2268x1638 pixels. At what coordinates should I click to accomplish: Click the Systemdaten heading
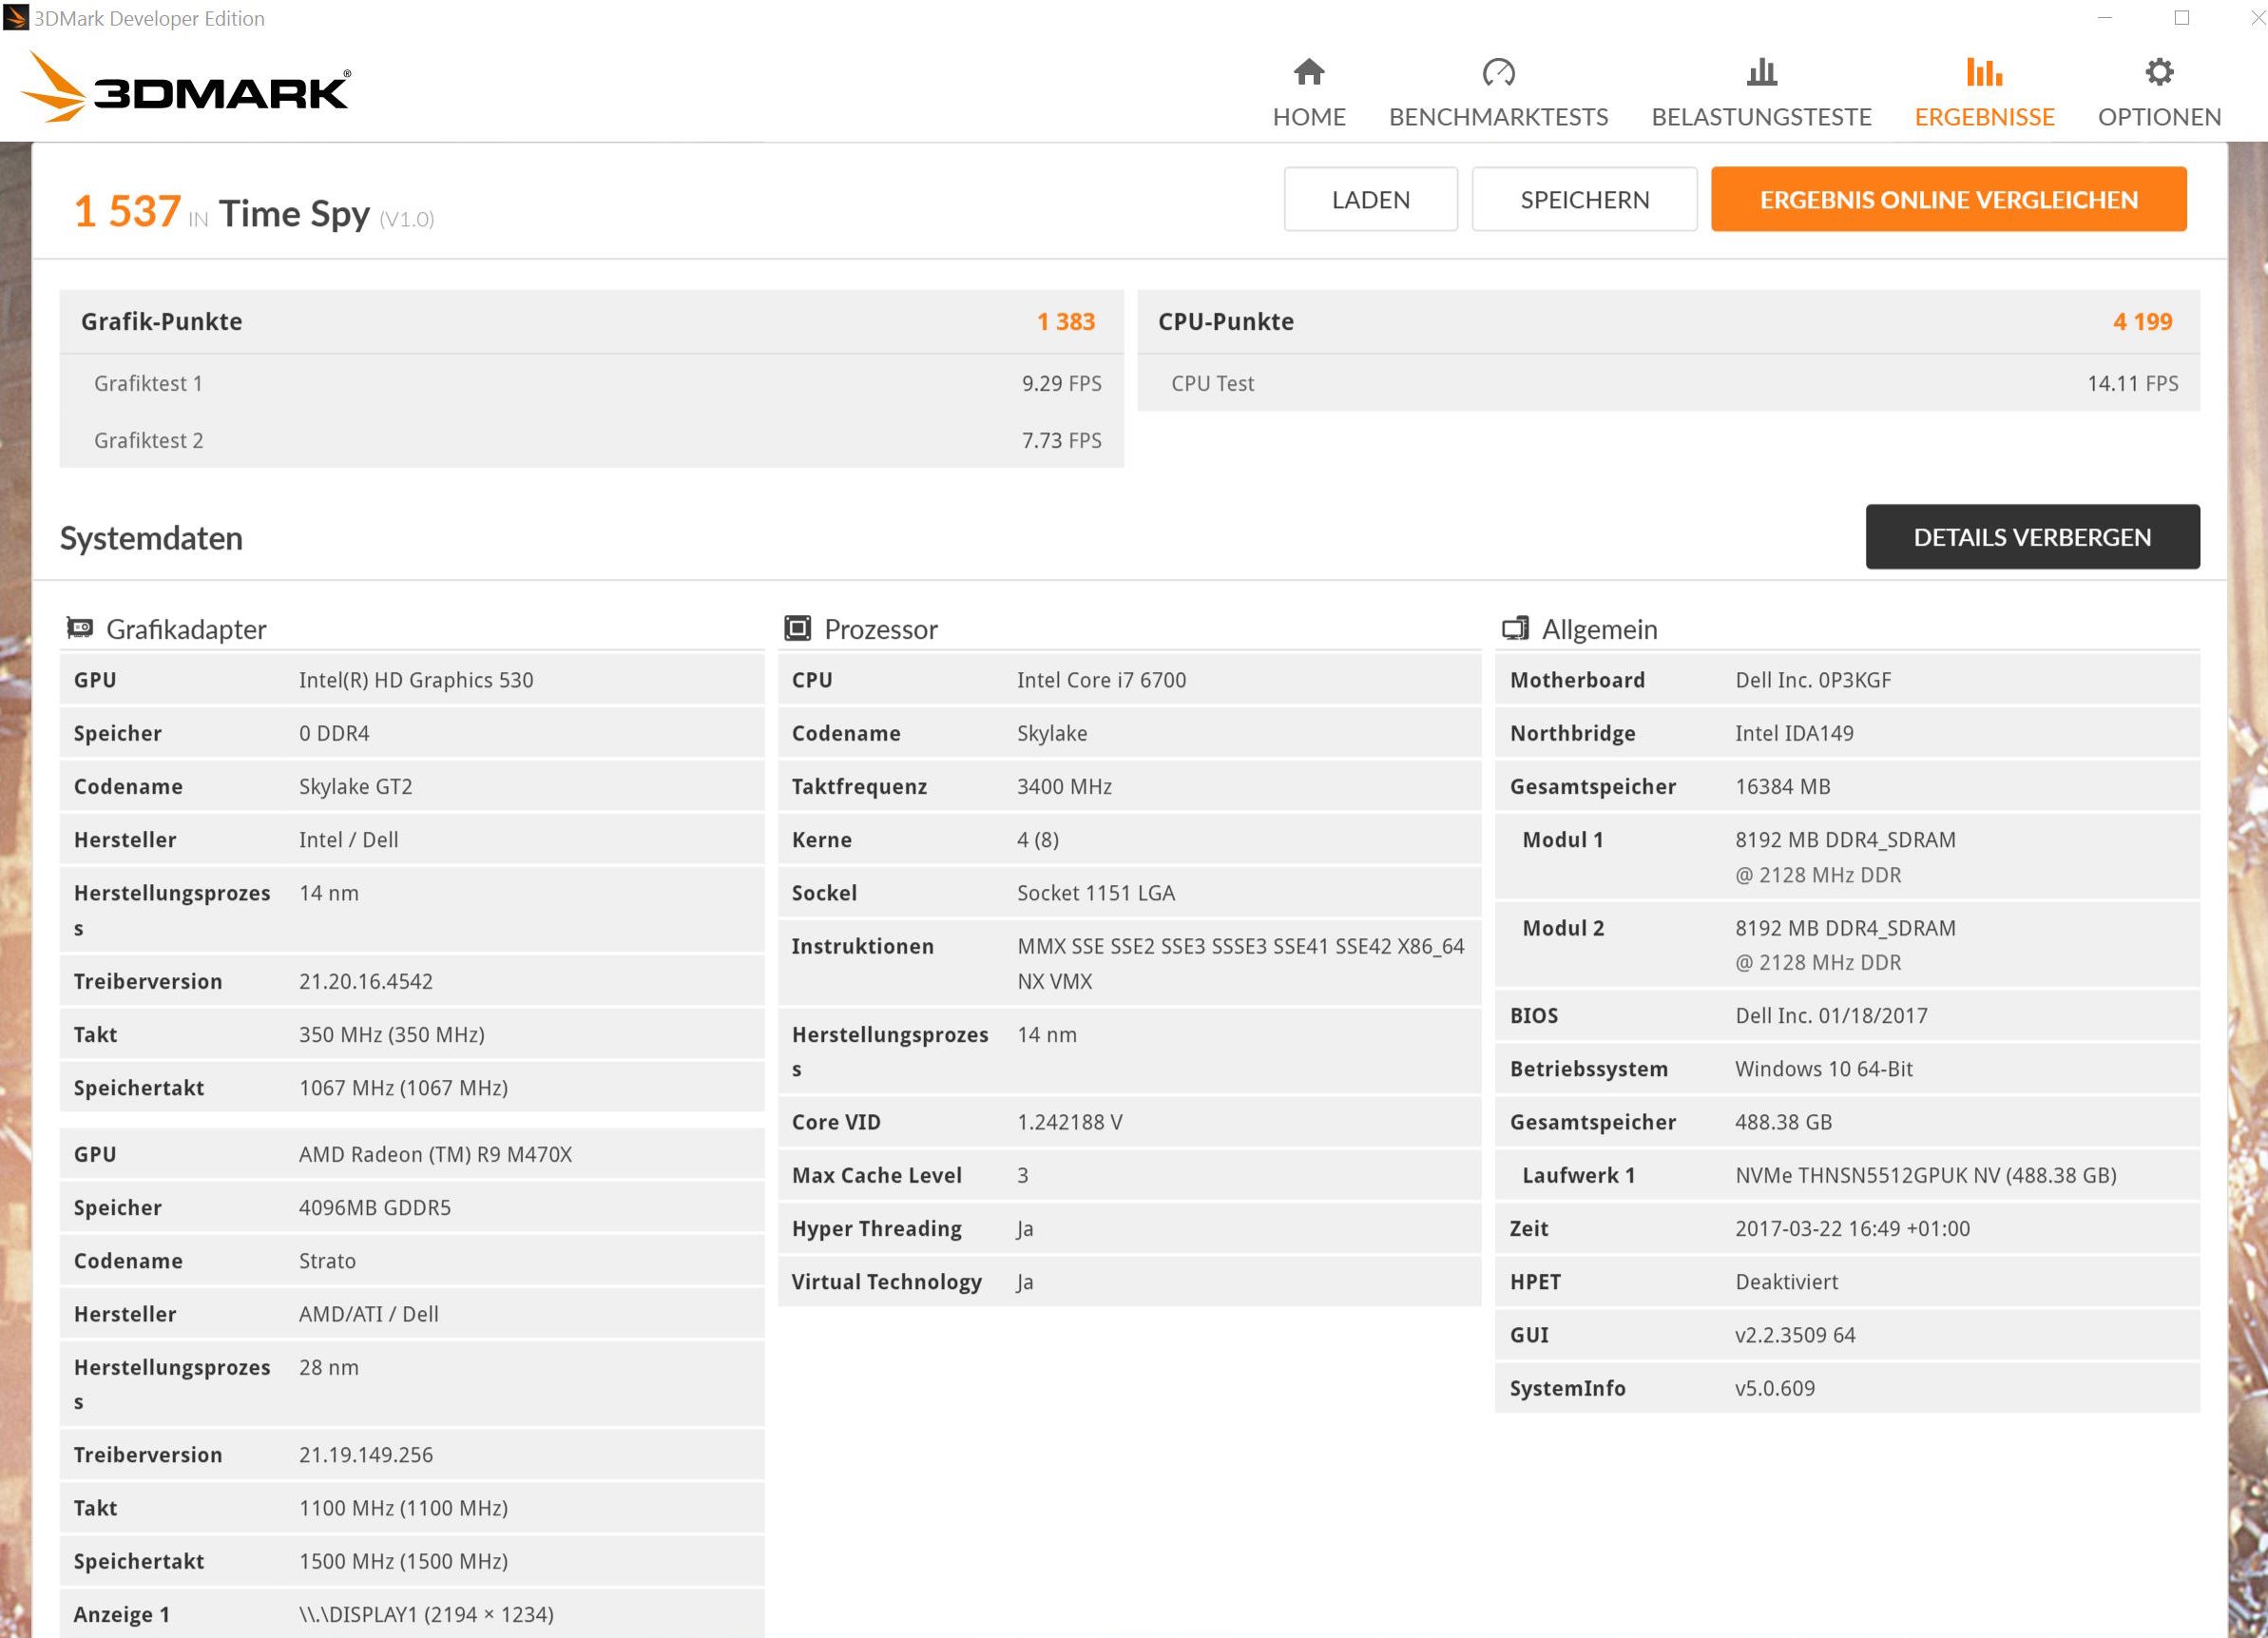click(151, 538)
